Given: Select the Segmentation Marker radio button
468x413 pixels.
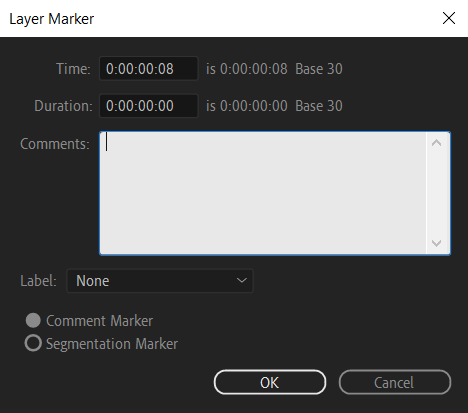Looking at the screenshot, I should click(x=33, y=343).
